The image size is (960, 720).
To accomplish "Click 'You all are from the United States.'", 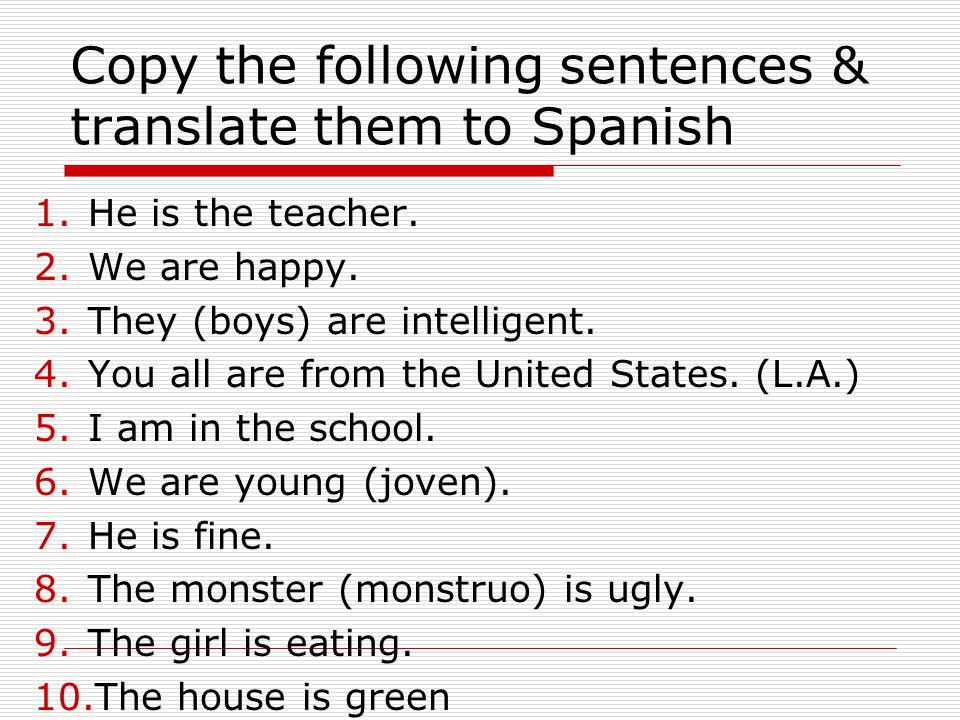I will point(414,374).
